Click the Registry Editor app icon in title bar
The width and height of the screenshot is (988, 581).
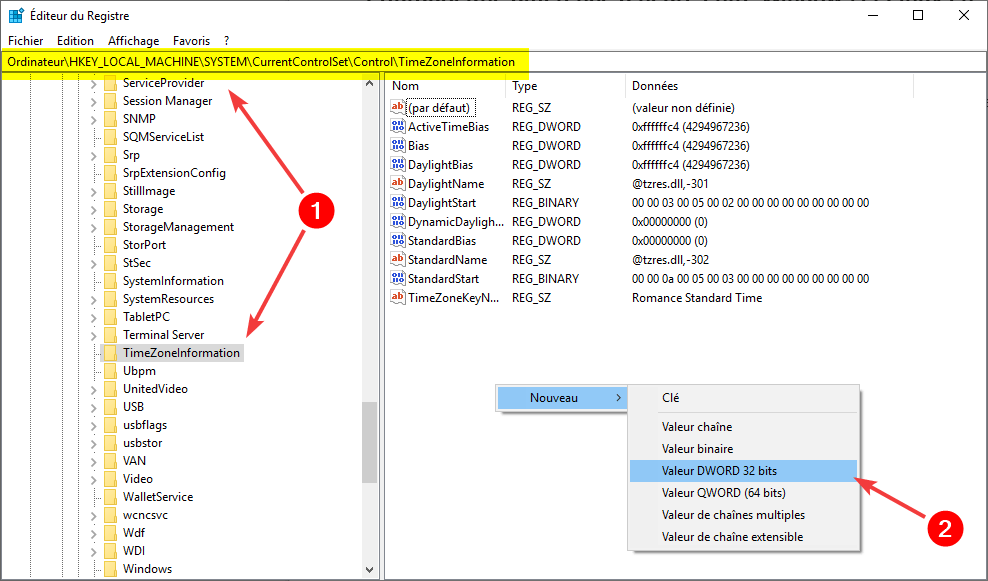point(16,16)
